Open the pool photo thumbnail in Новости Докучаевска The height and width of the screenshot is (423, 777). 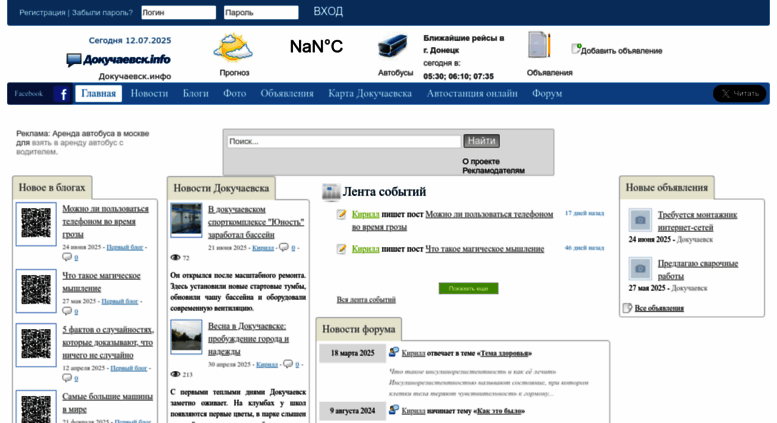point(186,219)
